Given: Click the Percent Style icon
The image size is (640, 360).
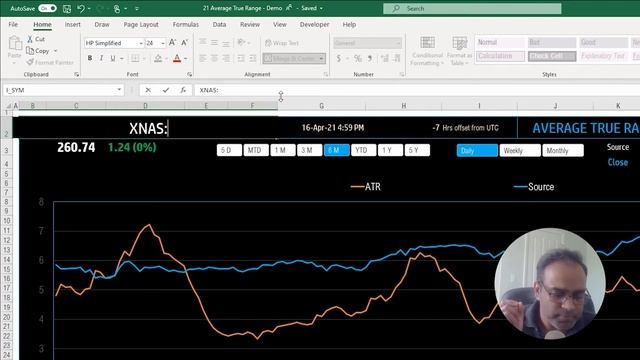Looking at the screenshot, I should [358, 58].
